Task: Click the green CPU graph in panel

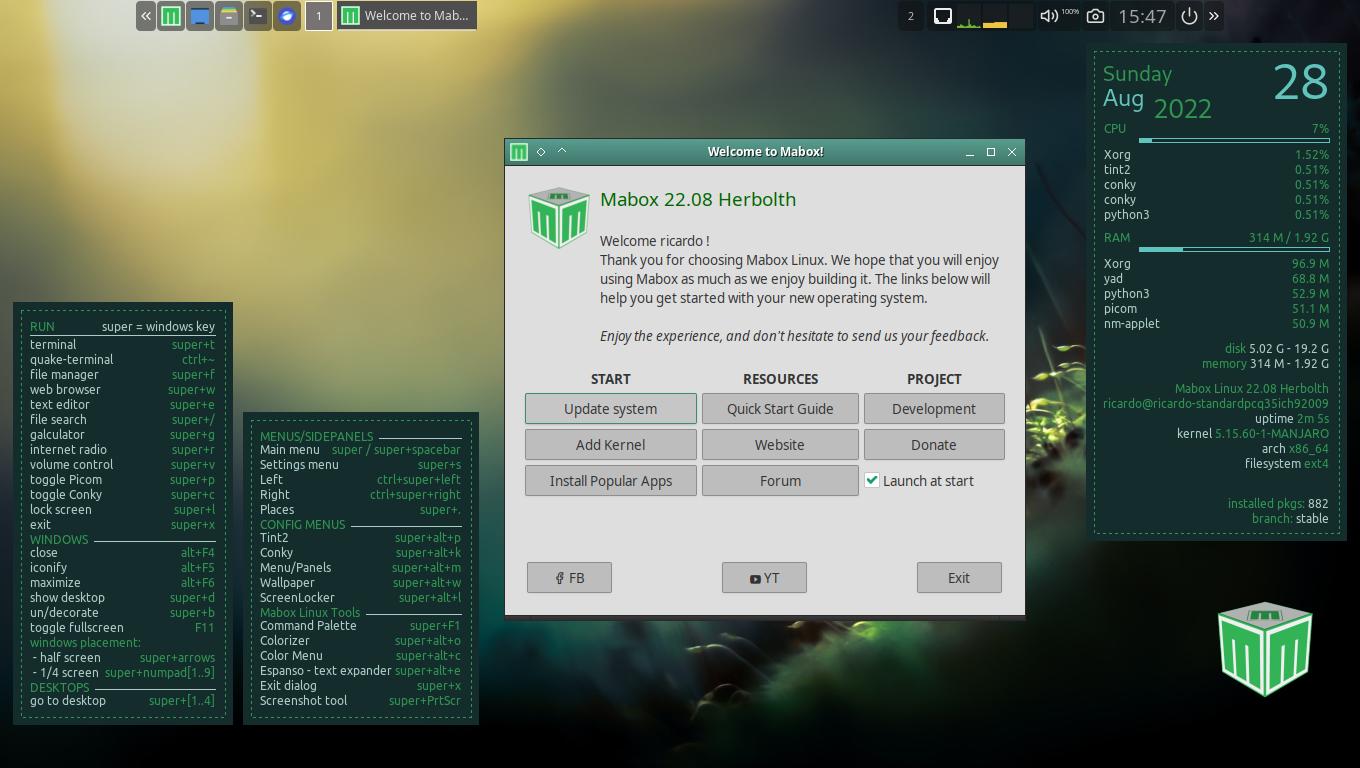Action: (x=969, y=16)
